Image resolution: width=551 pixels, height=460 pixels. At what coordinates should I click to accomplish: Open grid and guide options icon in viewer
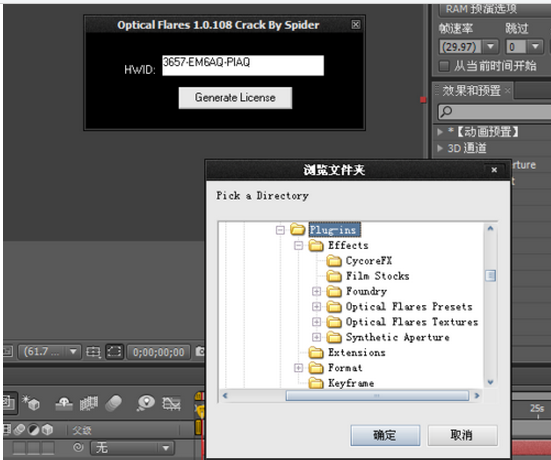[93, 351]
